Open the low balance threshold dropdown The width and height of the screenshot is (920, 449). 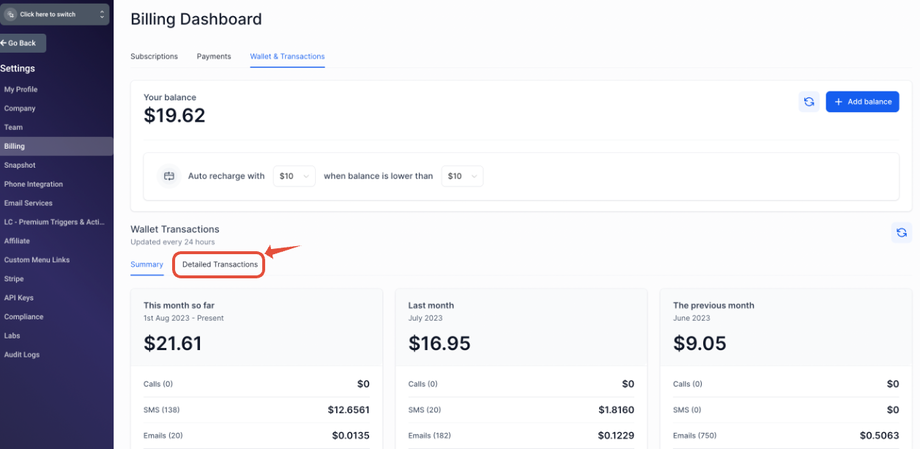pos(462,176)
